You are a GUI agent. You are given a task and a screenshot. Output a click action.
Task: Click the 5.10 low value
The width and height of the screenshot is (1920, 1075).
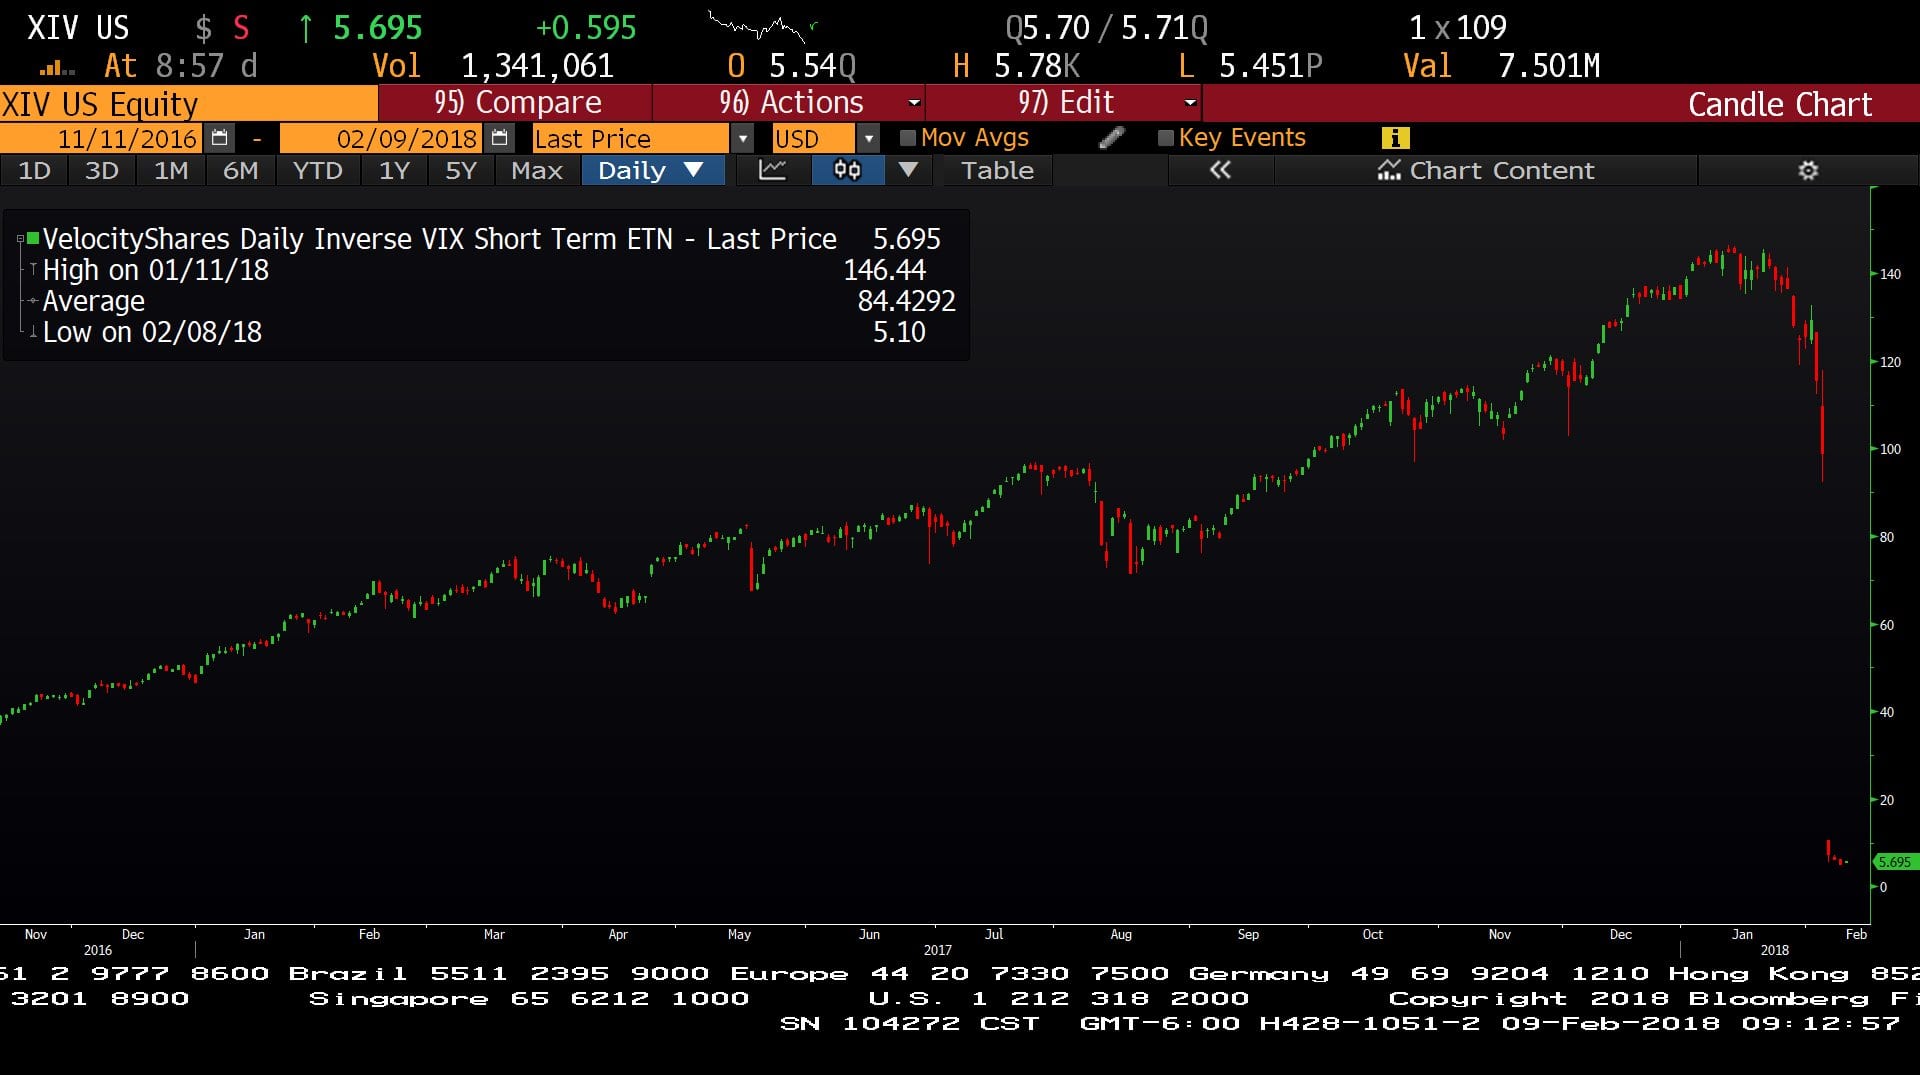coord(899,332)
